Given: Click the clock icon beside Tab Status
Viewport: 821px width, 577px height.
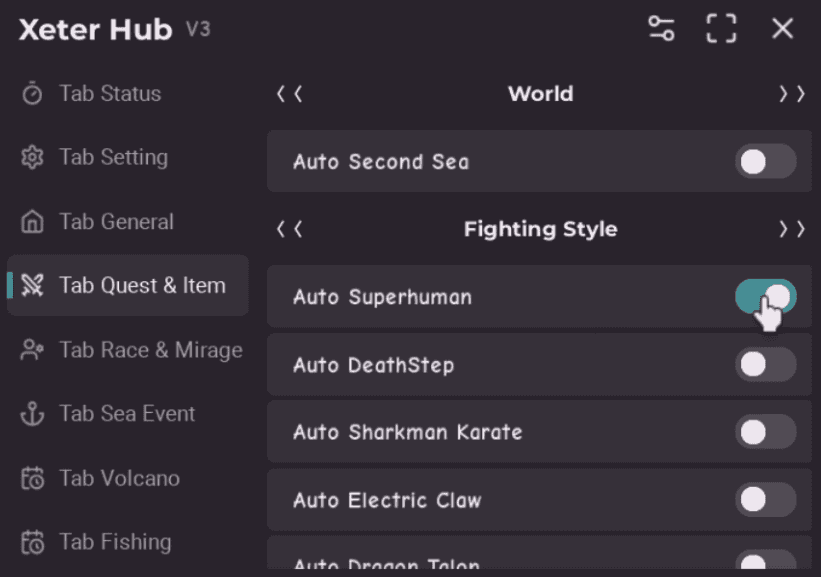Looking at the screenshot, I should (33, 93).
